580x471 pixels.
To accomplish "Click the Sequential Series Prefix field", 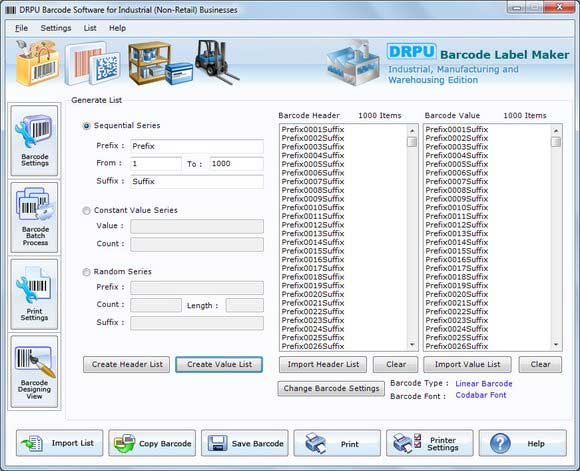I will (x=197, y=146).
